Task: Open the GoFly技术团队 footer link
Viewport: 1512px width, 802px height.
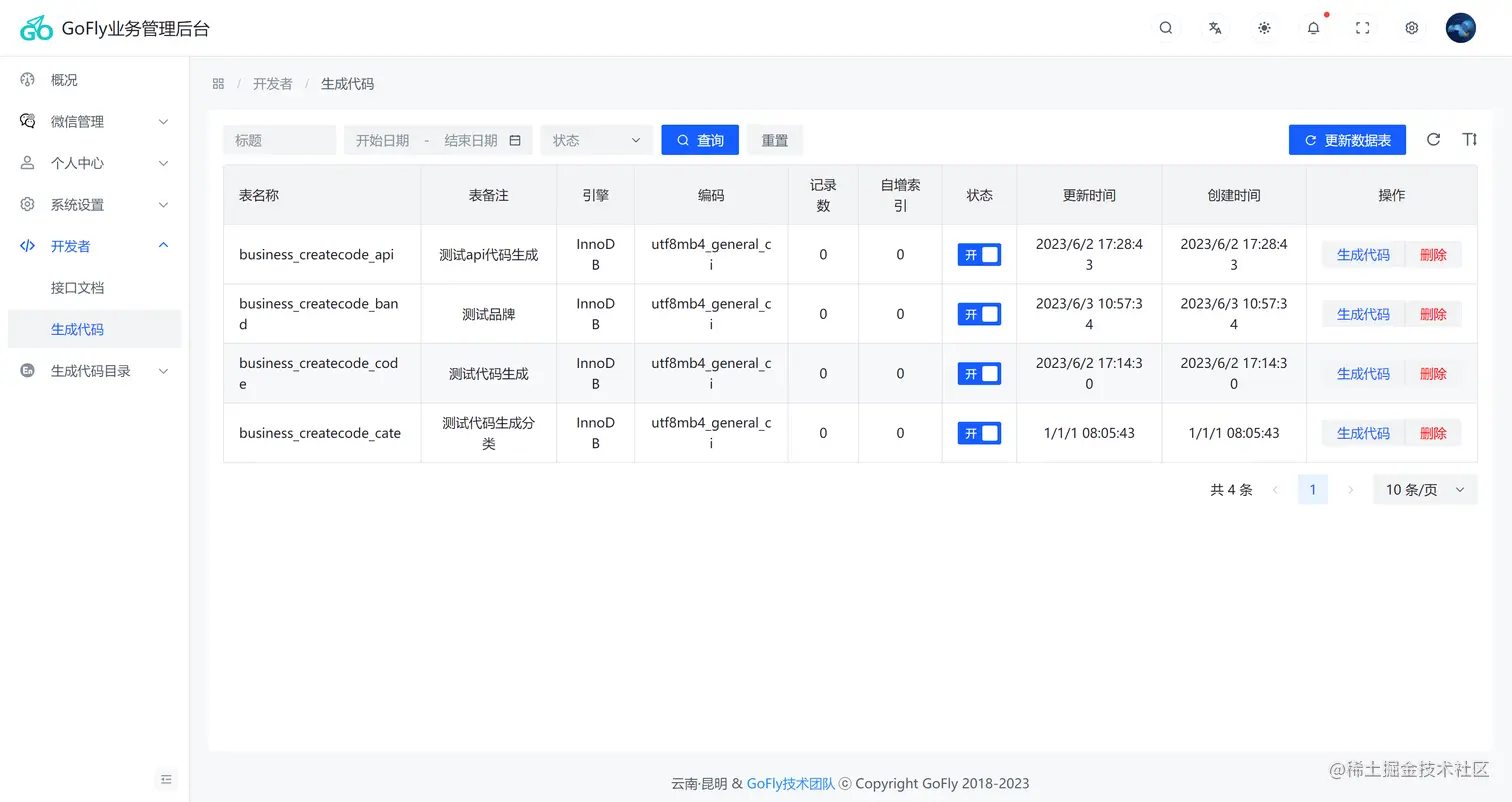Action: 790,784
